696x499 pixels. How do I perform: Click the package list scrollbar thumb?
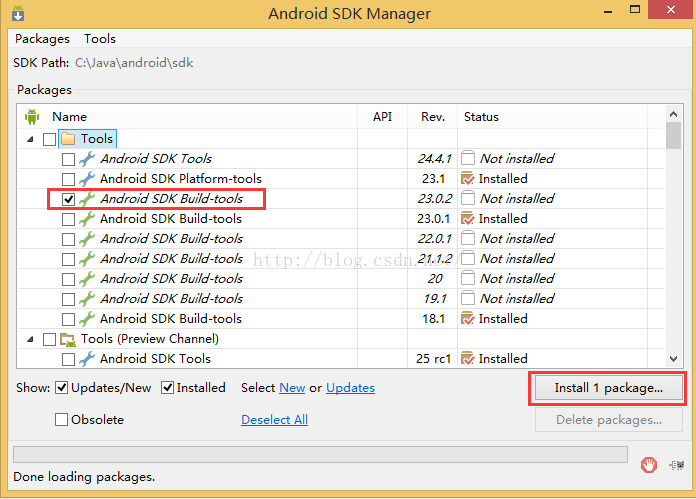coord(673,136)
